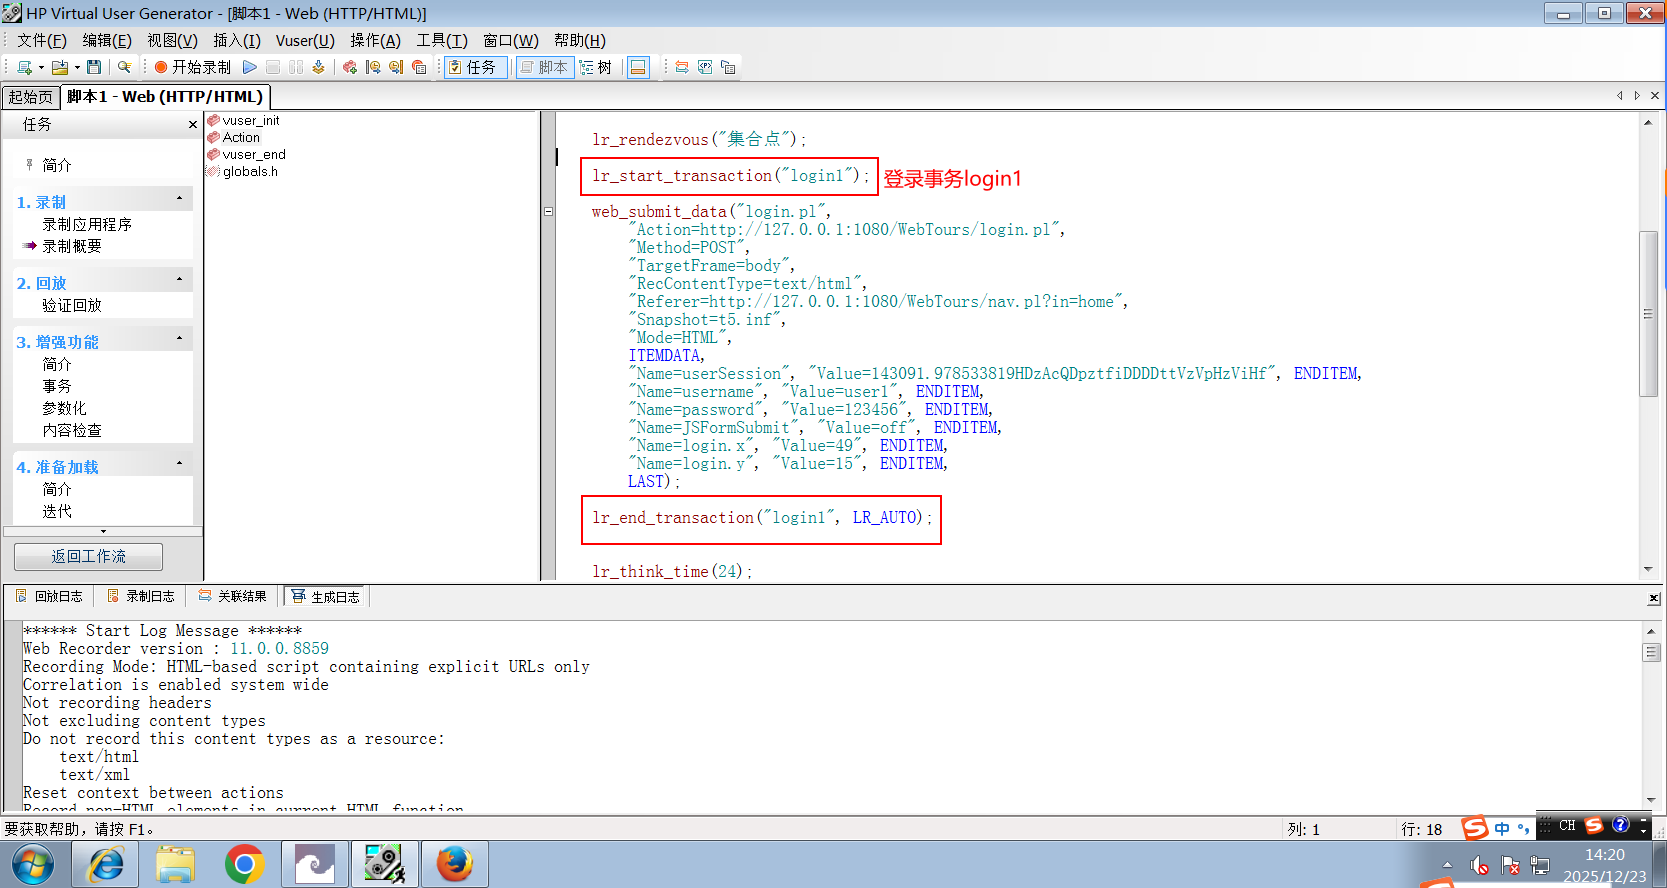Viewport: 1667px width, 888px height.
Task: Collapse the 3. 增强功能 section
Action: pos(180,339)
